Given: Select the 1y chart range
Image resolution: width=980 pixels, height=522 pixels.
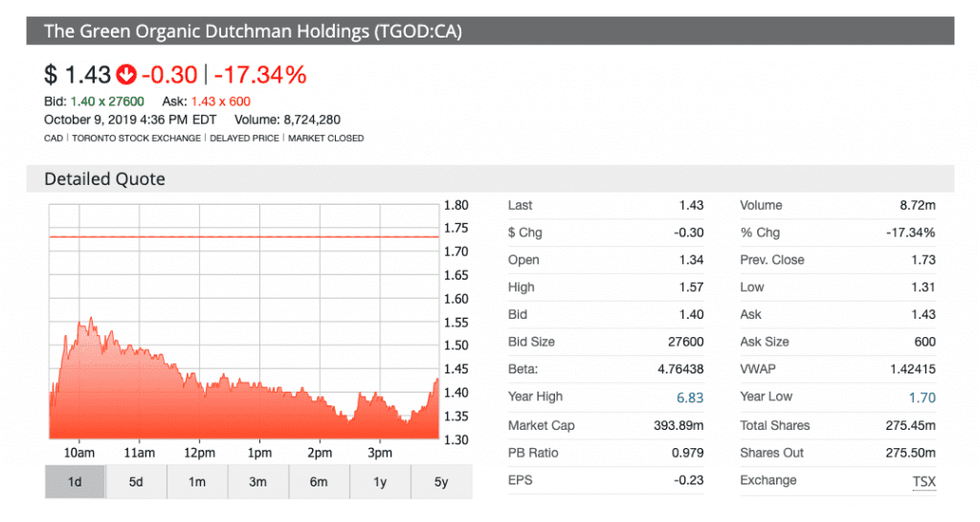Looking at the screenshot, I should pos(380,482).
